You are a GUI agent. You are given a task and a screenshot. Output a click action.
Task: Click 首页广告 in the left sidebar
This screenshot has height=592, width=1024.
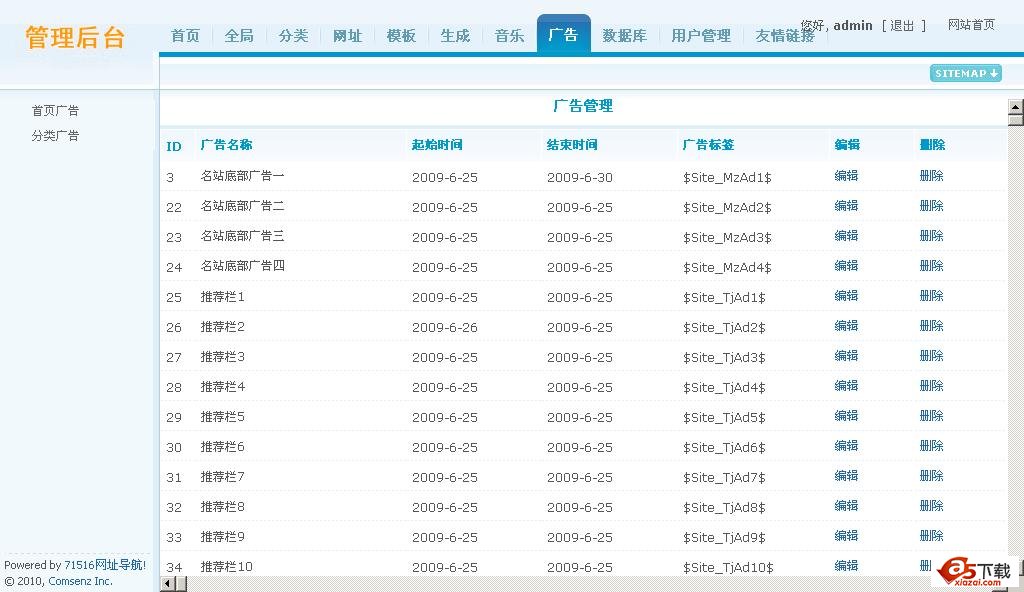tap(55, 111)
